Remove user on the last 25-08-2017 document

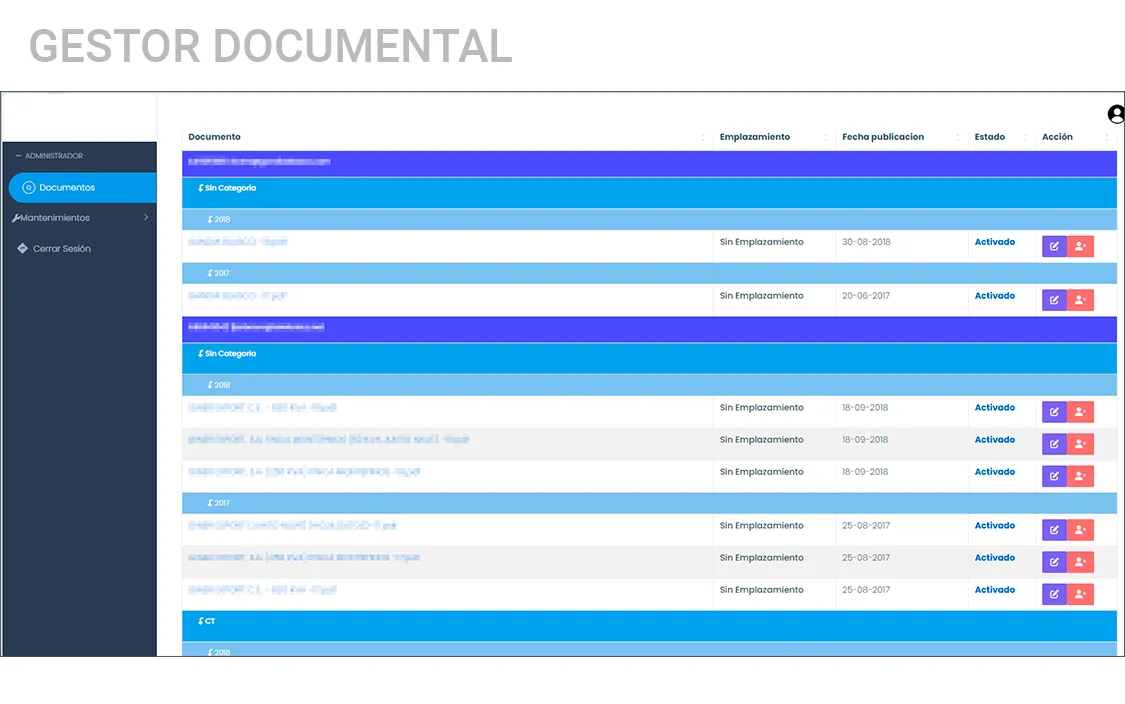(1081, 594)
